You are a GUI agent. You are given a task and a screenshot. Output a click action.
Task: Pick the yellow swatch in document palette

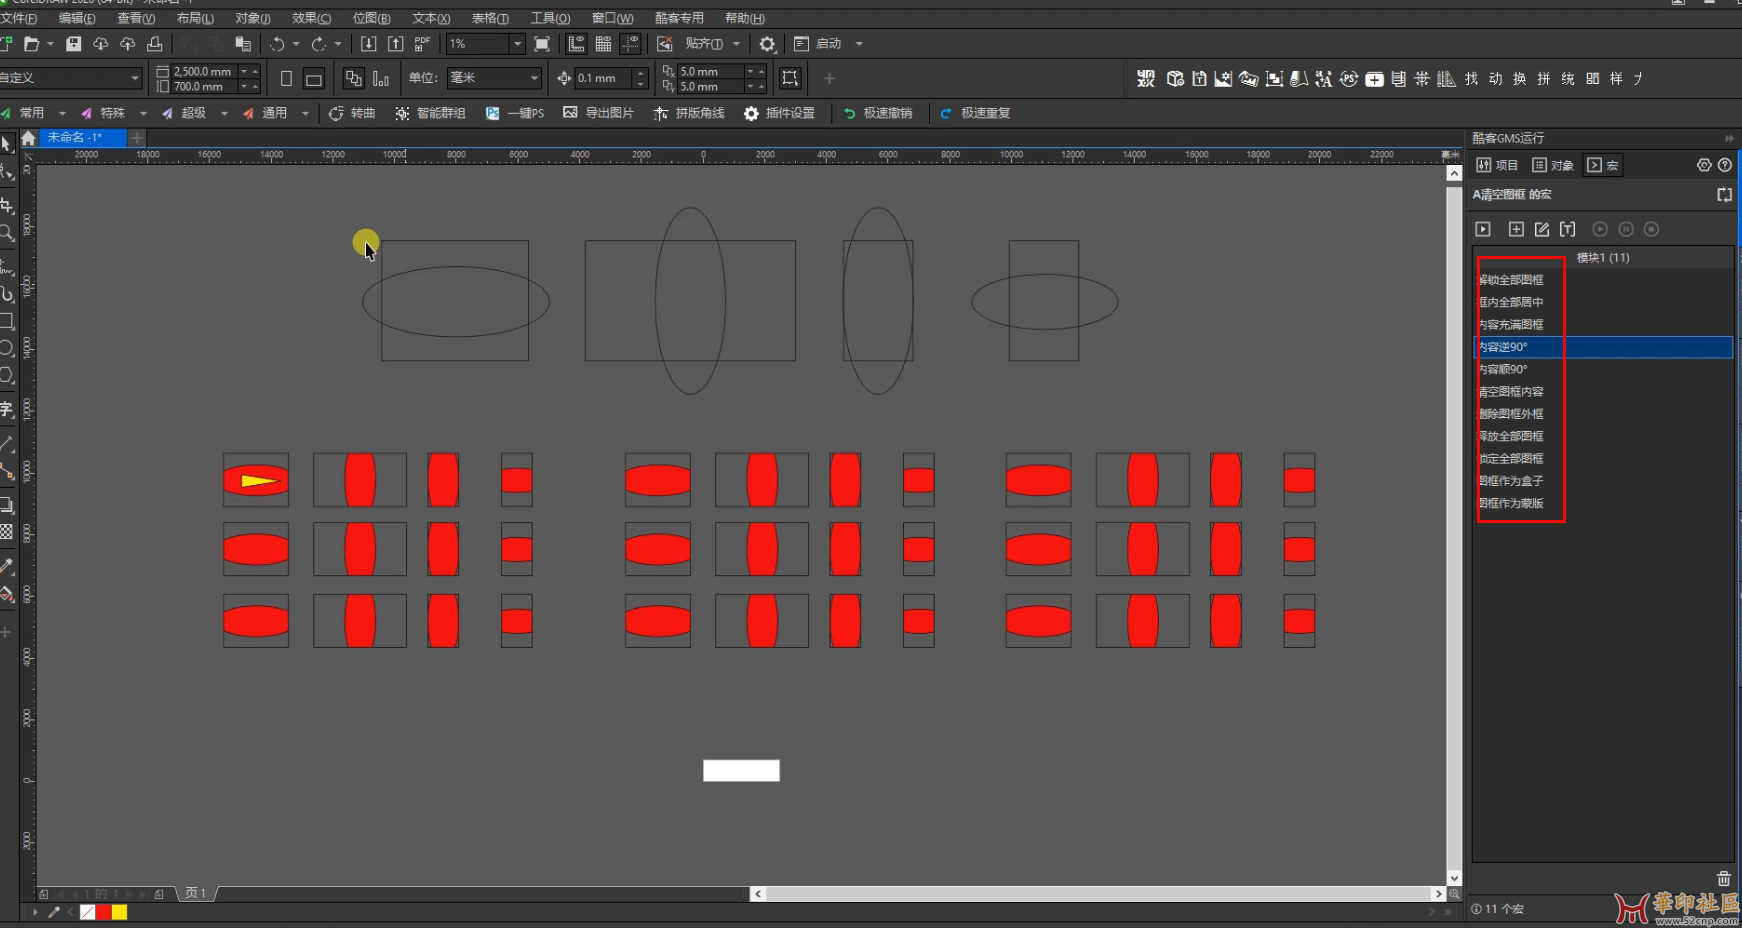tap(119, 912)
